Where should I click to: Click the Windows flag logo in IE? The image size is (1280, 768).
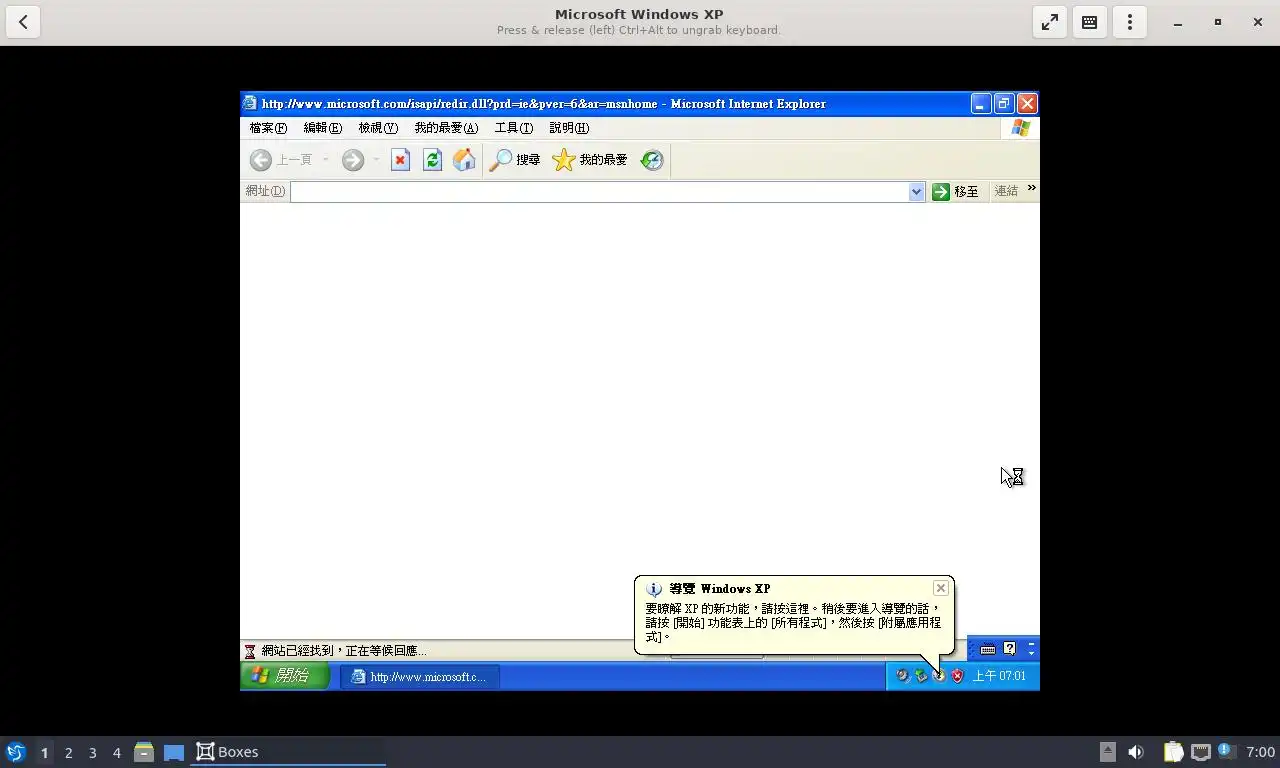[x=1020, y=128]
